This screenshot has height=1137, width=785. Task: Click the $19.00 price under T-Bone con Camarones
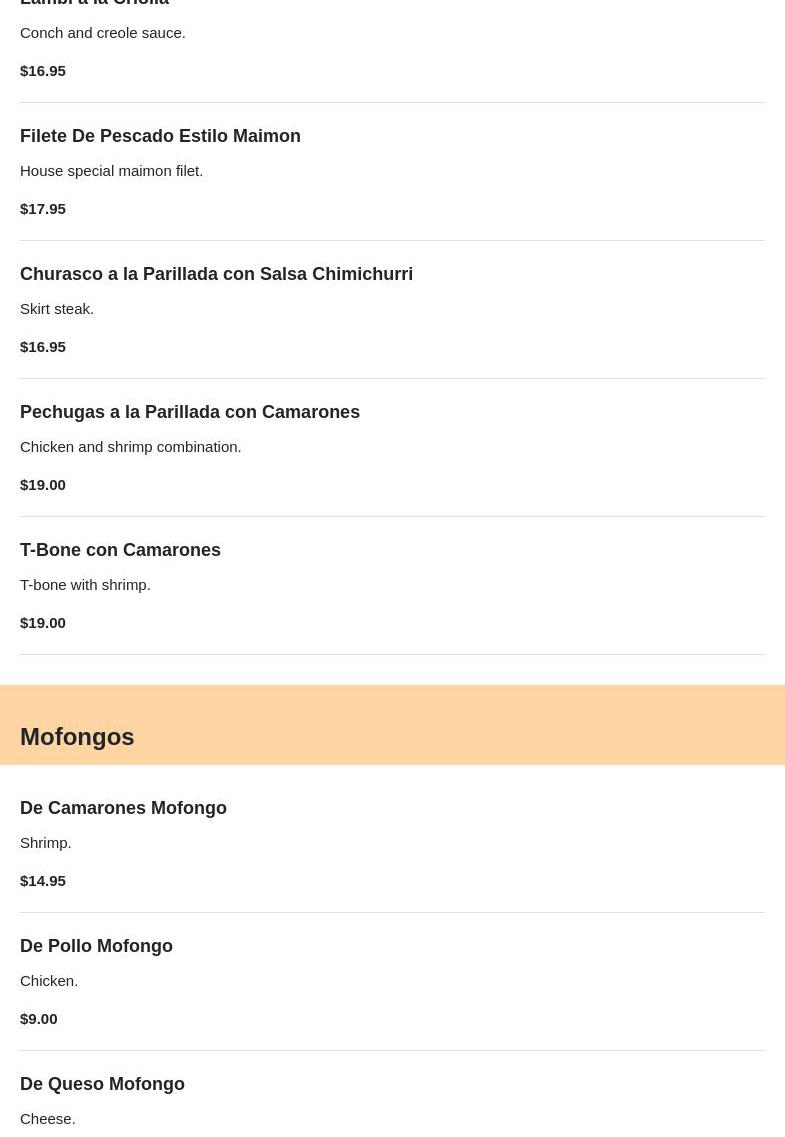pos(43,623)
